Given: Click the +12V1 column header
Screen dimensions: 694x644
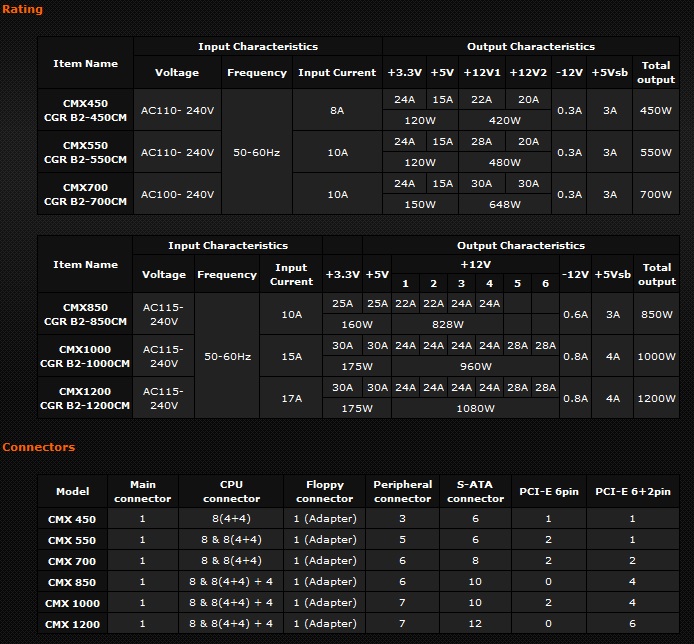Looking at the screenshot, I should pyautogui.click(x=482, y=73).
